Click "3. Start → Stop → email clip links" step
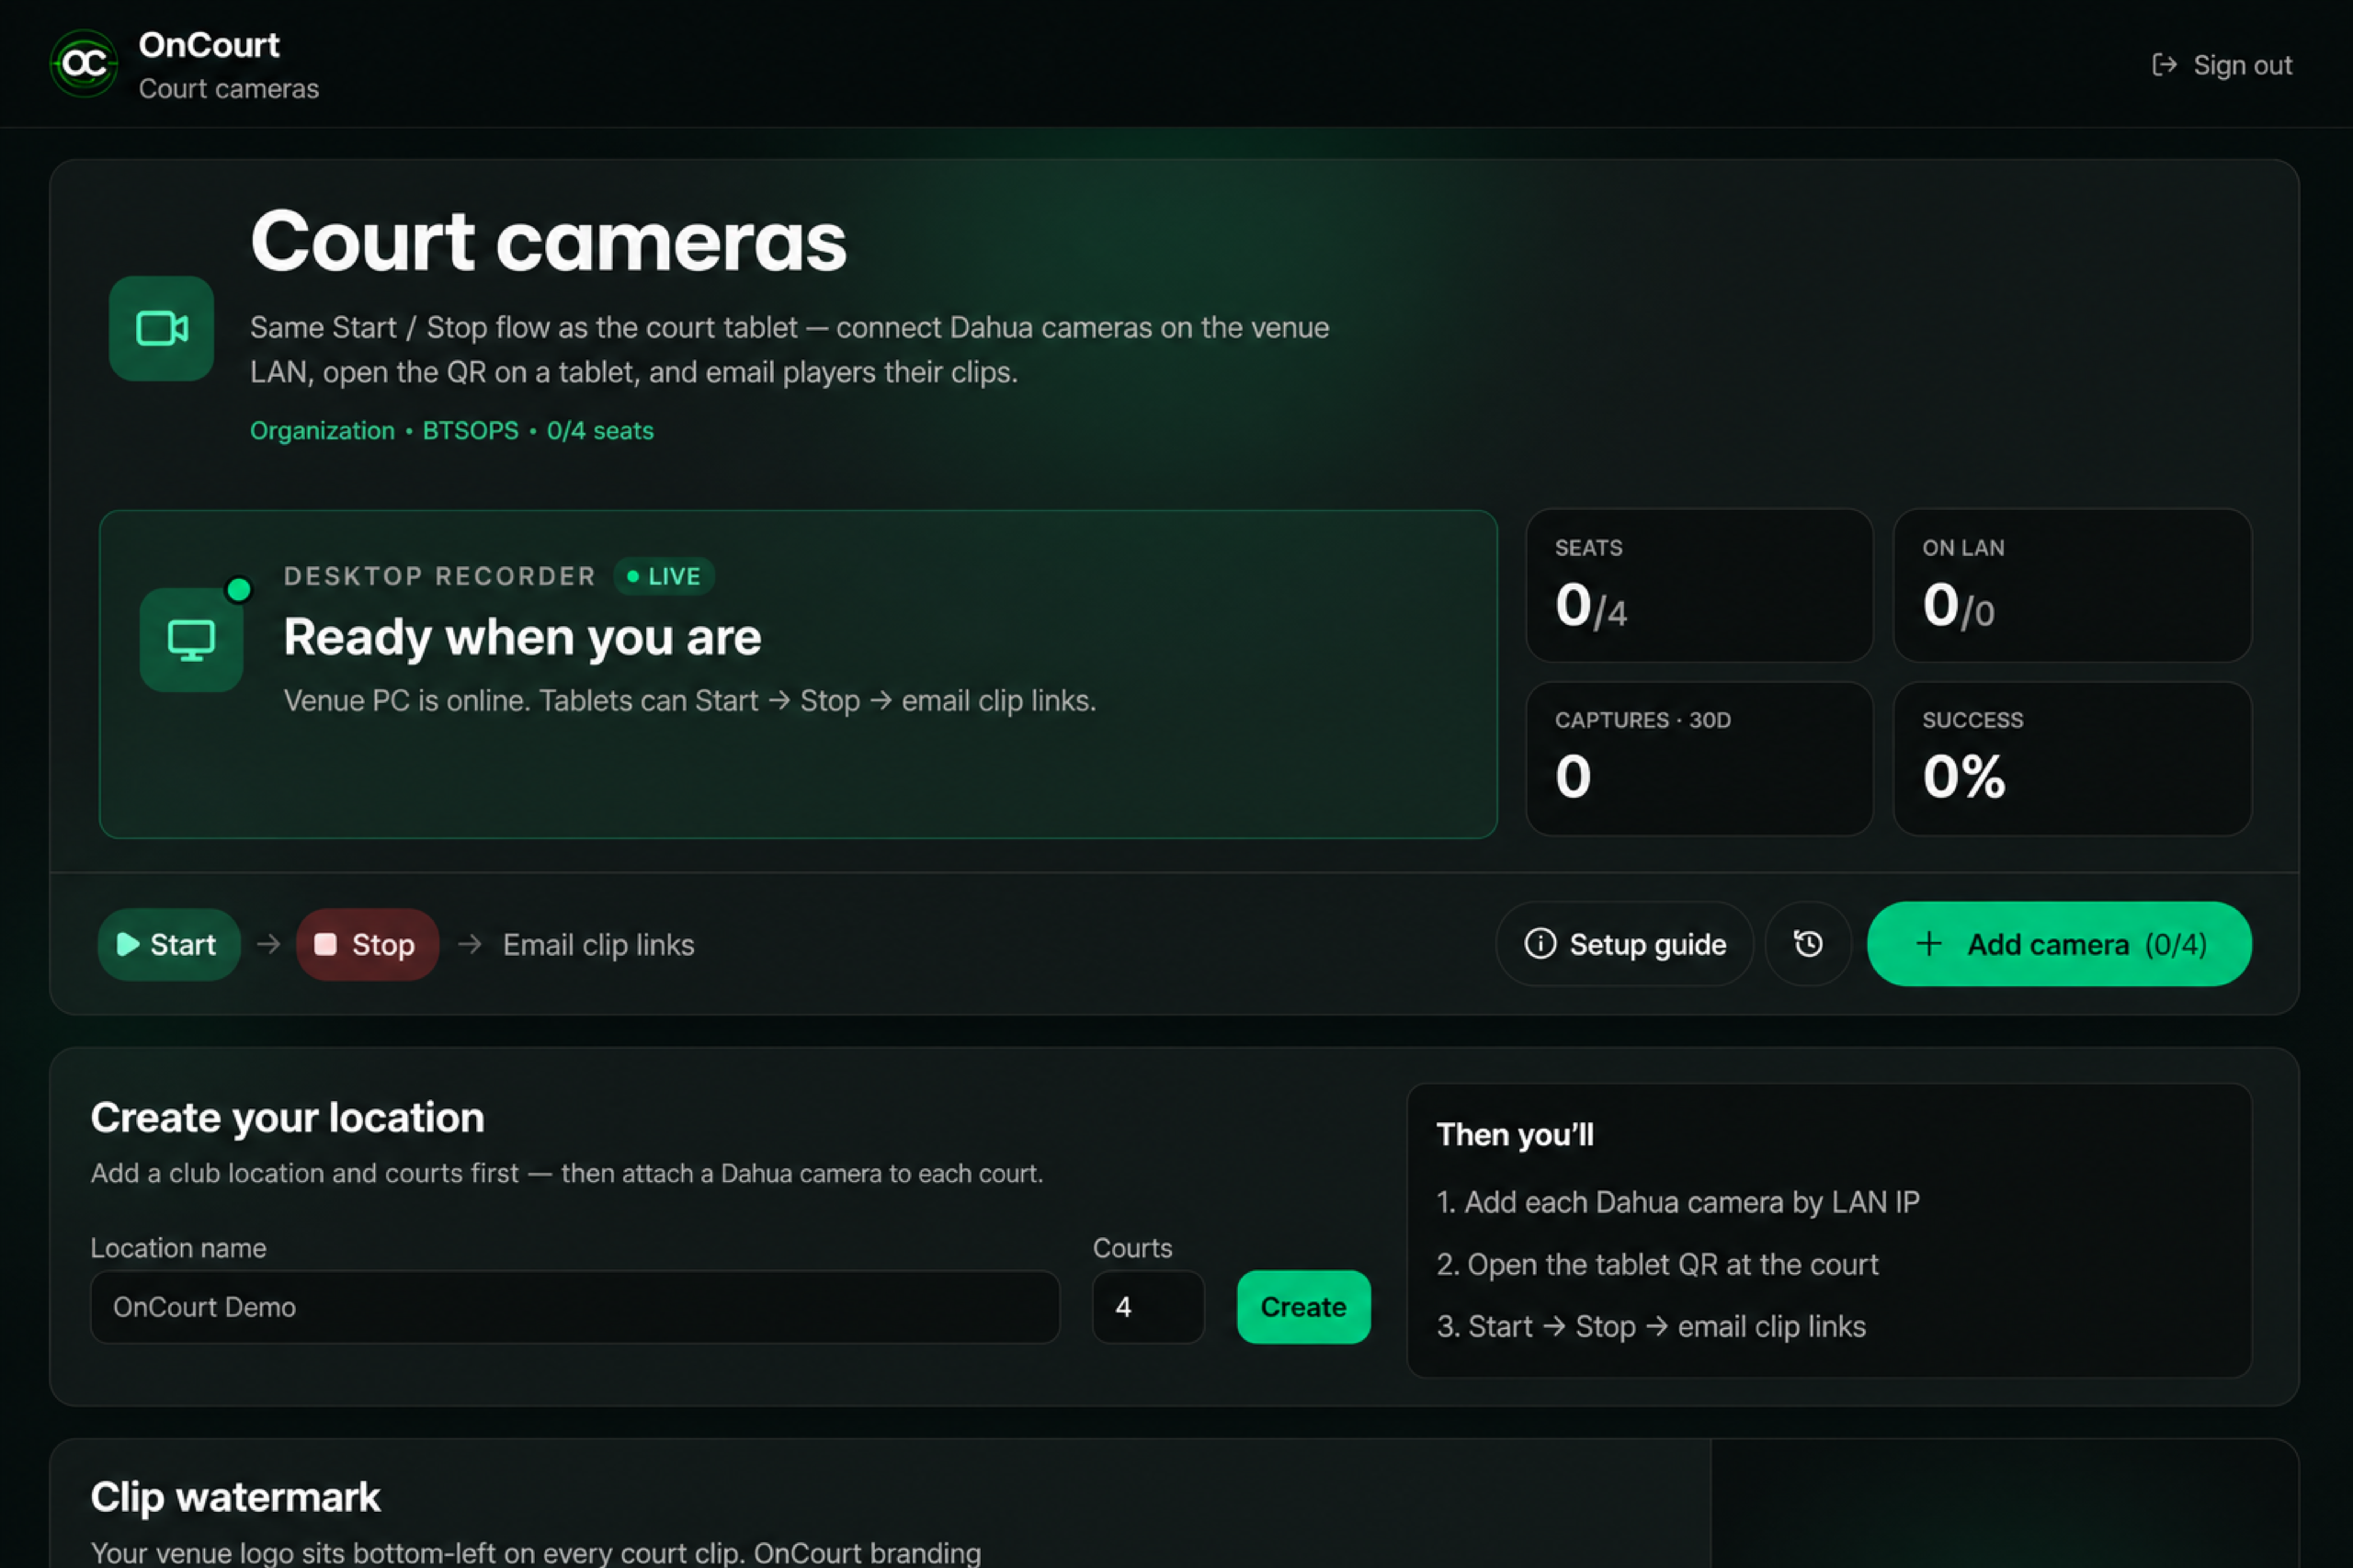 coord(1651,1327)
